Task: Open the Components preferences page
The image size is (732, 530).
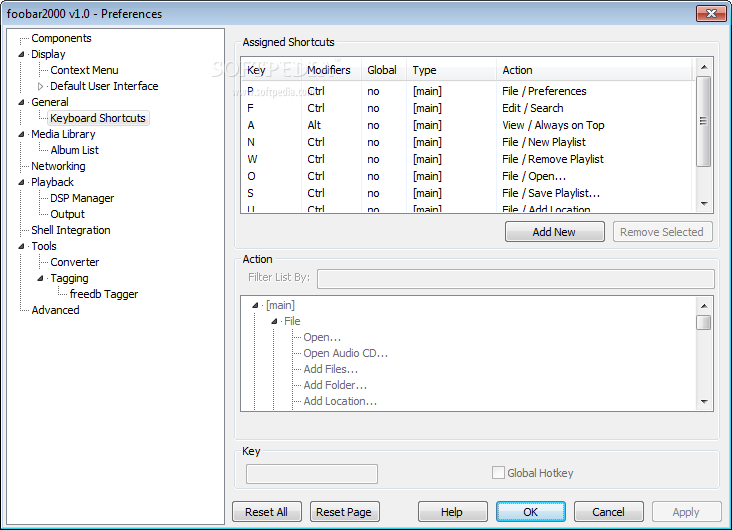Action: pos(61,38)
